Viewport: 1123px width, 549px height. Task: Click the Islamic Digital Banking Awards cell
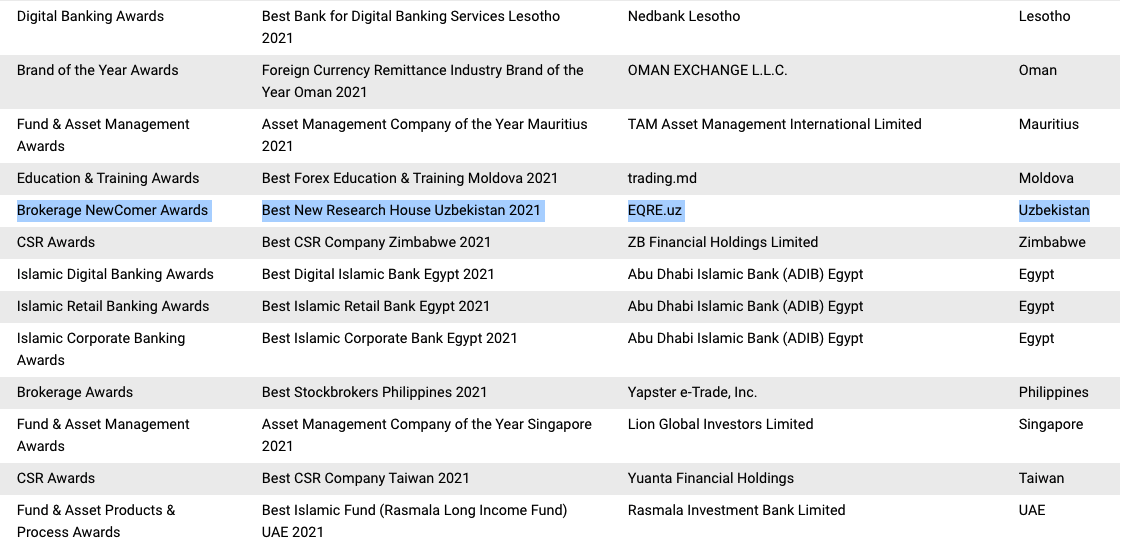115,274
